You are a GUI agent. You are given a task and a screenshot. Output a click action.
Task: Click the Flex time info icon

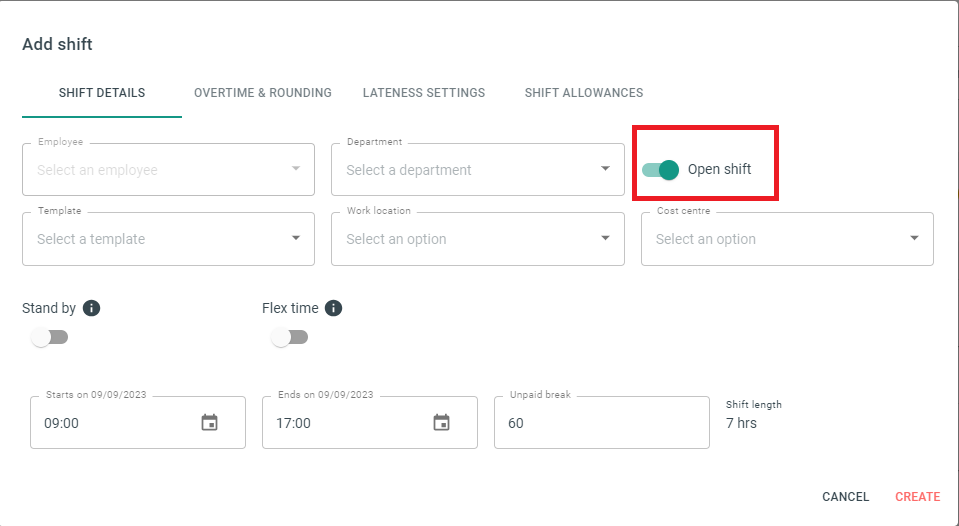pos(333,308)
